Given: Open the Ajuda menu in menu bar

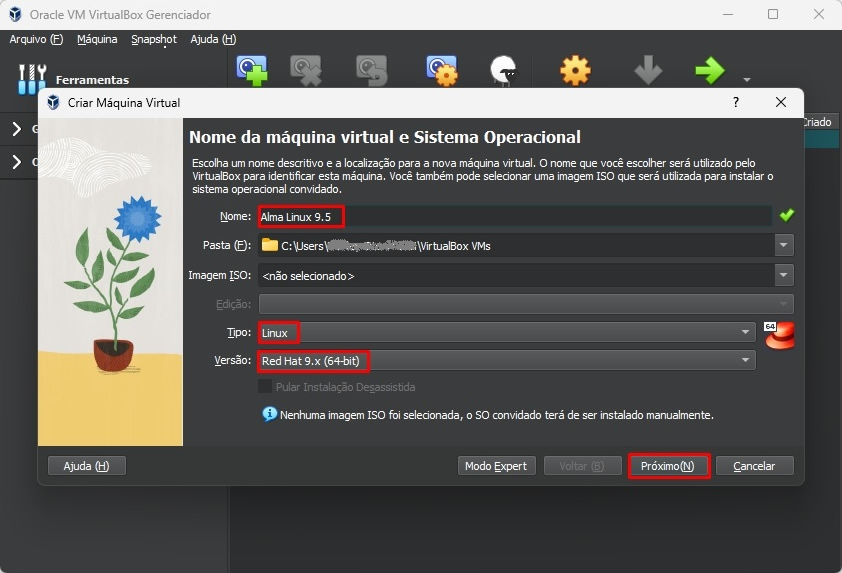Looking at the screenshot, I should 213,39.
